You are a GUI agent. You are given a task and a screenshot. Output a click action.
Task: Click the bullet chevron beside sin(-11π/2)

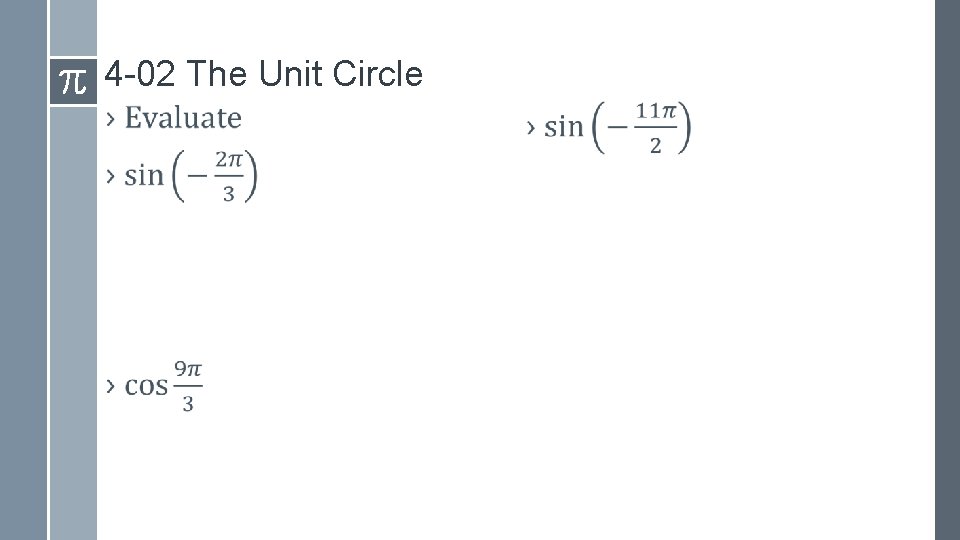coord(531,127)
